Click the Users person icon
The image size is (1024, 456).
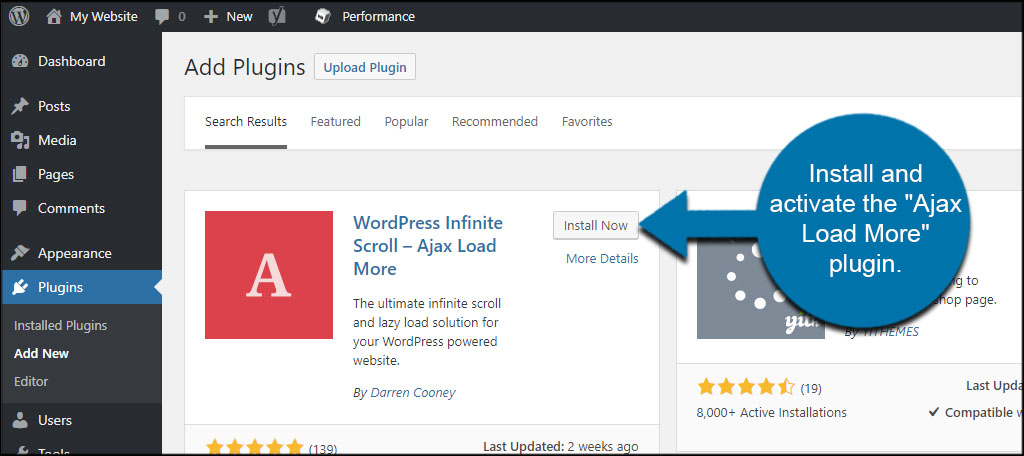pyautogui.click(x=20, y=420)
